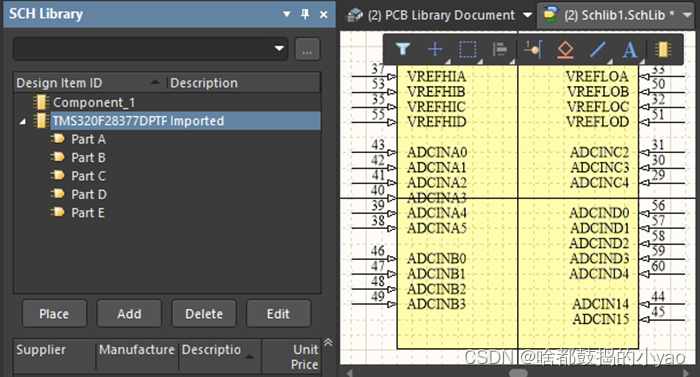
Task: Pin the SCH Library panel
Action: (305, 14)
